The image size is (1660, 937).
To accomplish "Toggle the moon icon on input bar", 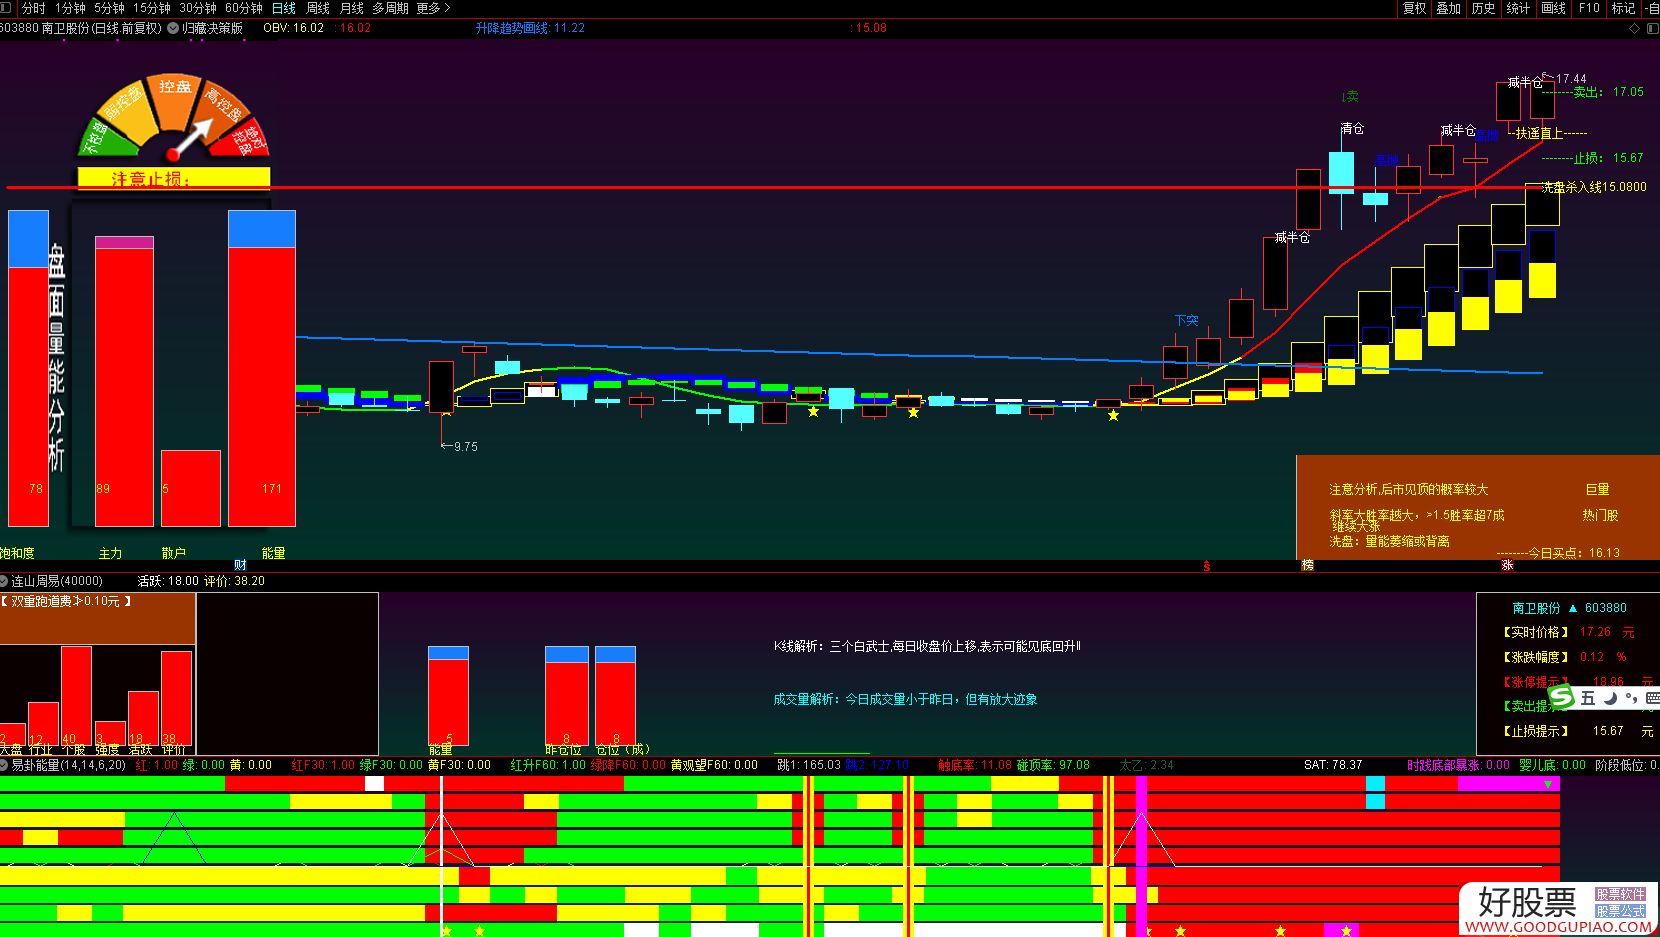I will [1610, 698].
